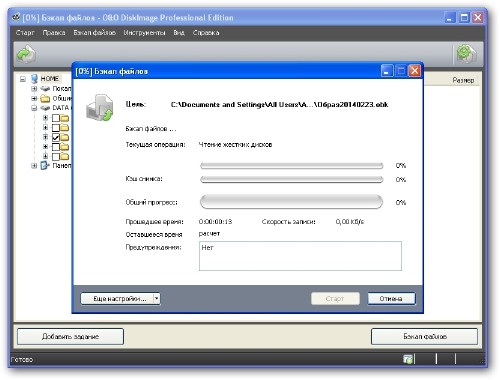Click the main window resize grip
The image size is (500, 380).
click(482, 360)
